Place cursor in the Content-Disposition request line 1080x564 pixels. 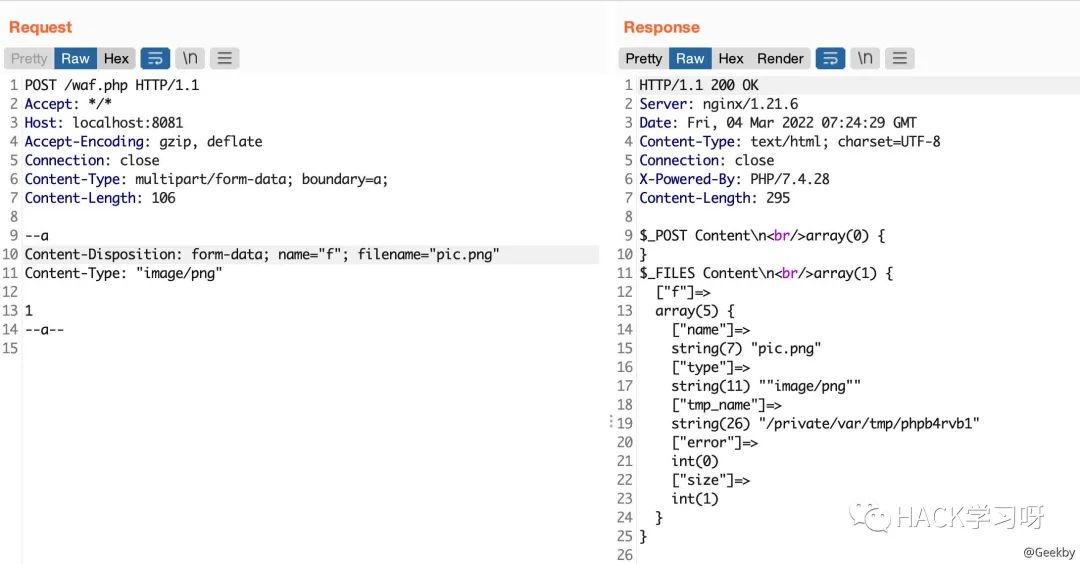coord(262,254)
